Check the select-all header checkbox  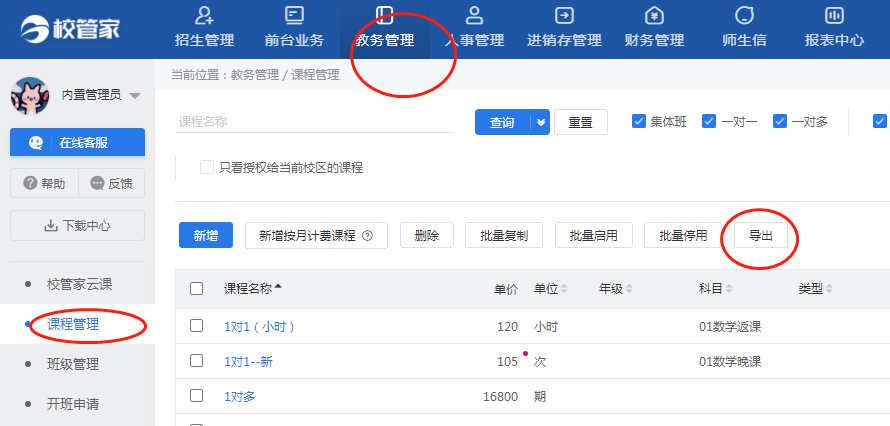pyautogui.click(x=196, y=289)
